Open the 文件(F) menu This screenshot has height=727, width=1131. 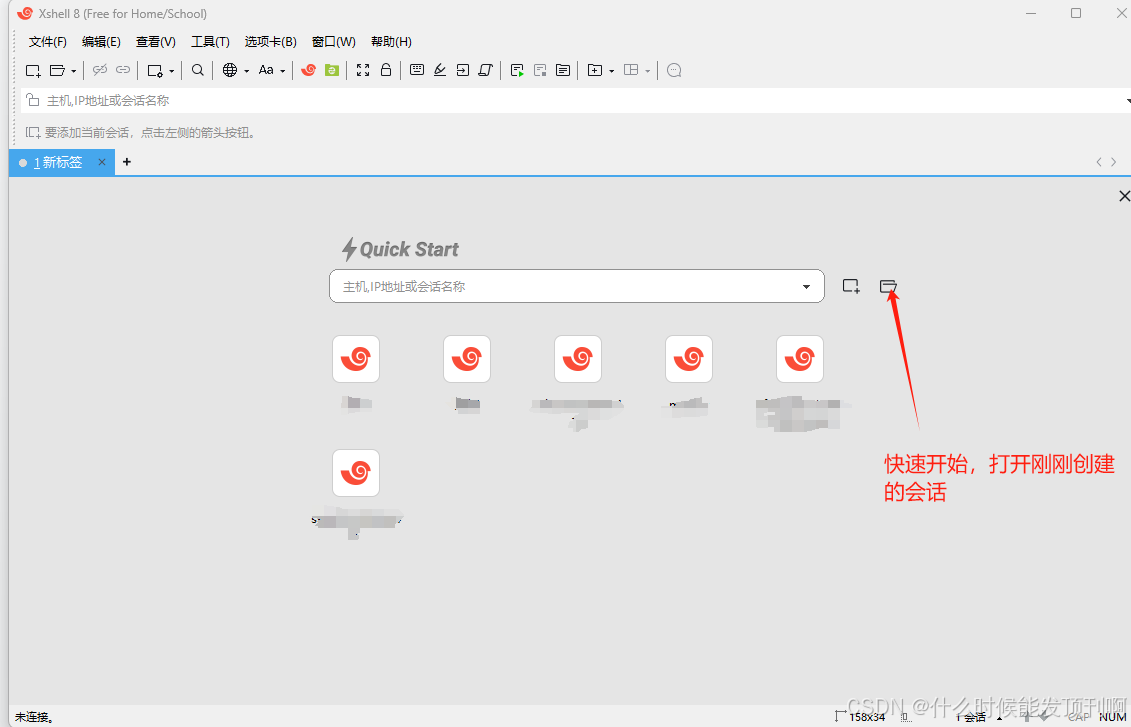pyautogui.click(x=48, y=42)
